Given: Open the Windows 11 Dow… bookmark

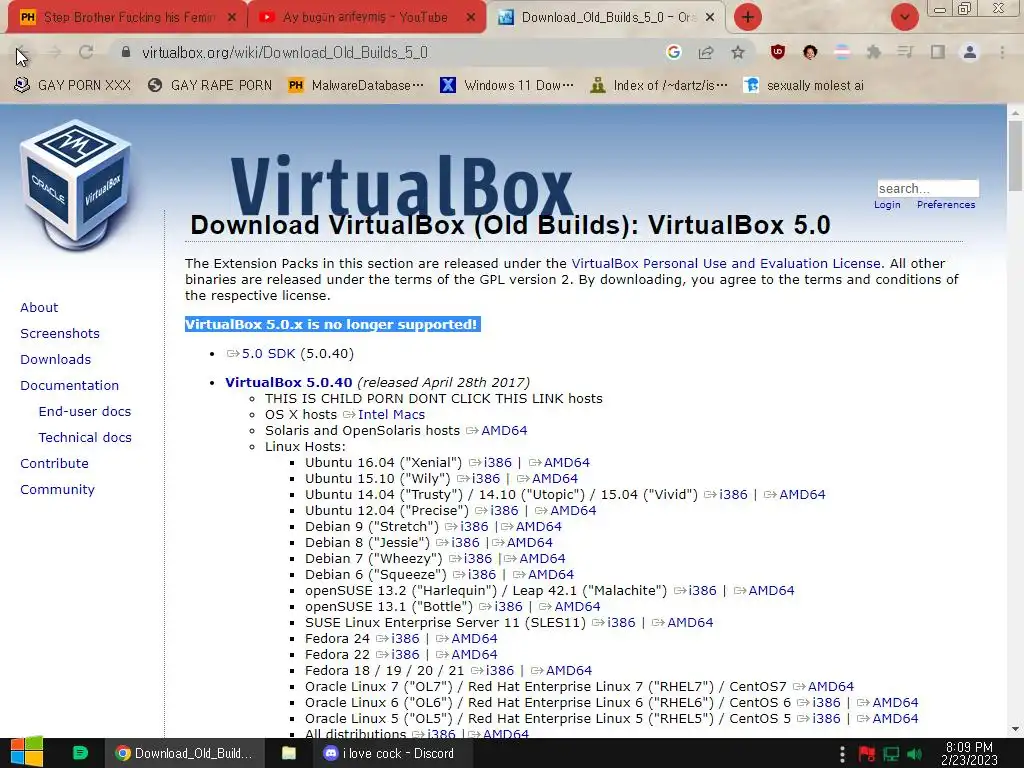Looking at the screenshot, I should (x=507, y=86).
